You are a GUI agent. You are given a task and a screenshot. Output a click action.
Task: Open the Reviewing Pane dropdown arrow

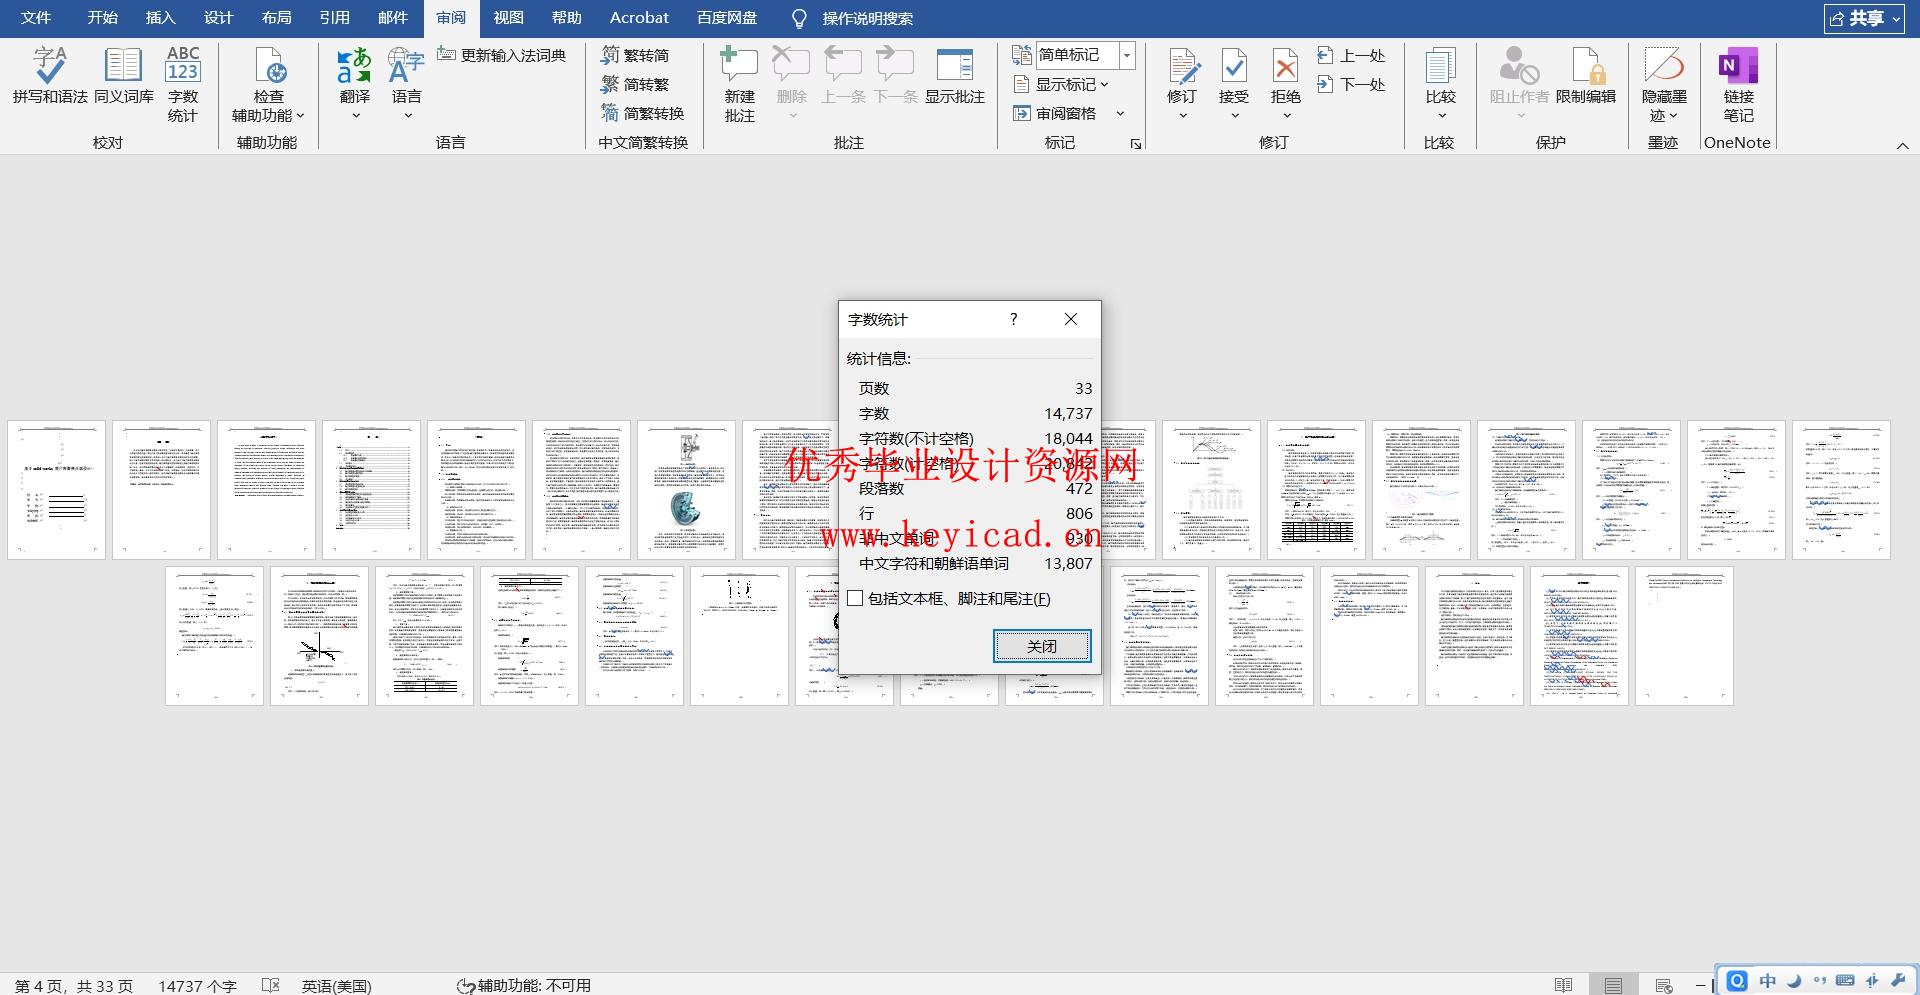click(x=1120, y=113)
